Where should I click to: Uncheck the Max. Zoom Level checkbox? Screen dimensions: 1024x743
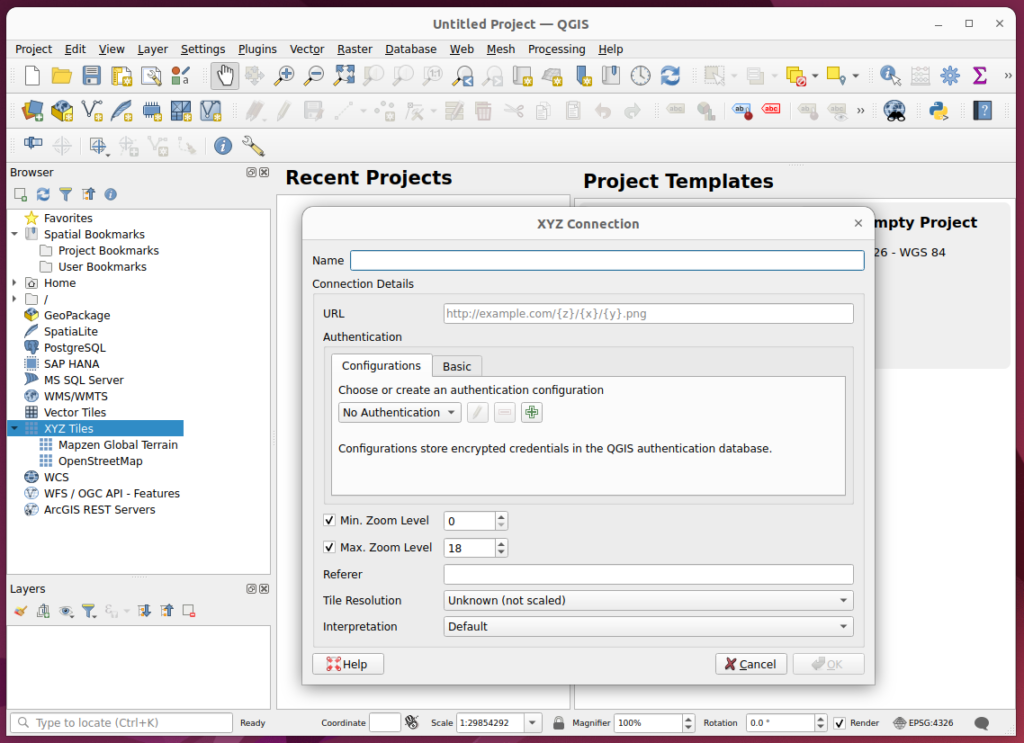(x=330, y=547)
